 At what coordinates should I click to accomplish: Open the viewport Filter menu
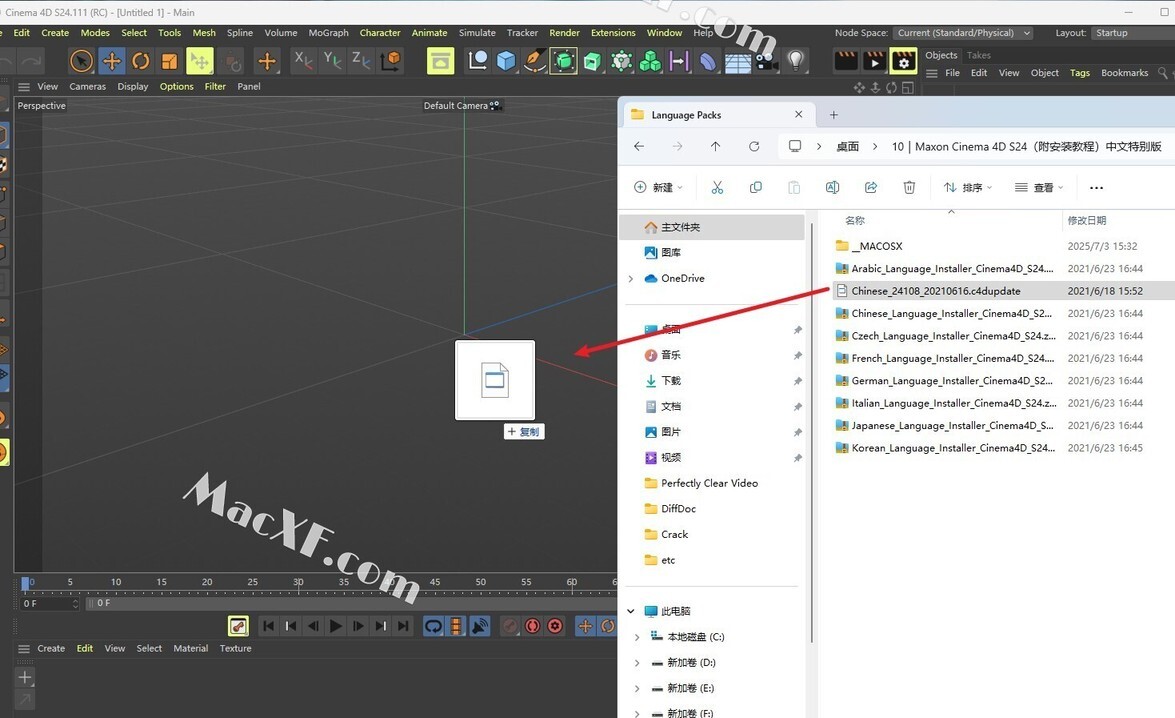tap(215, 86)
